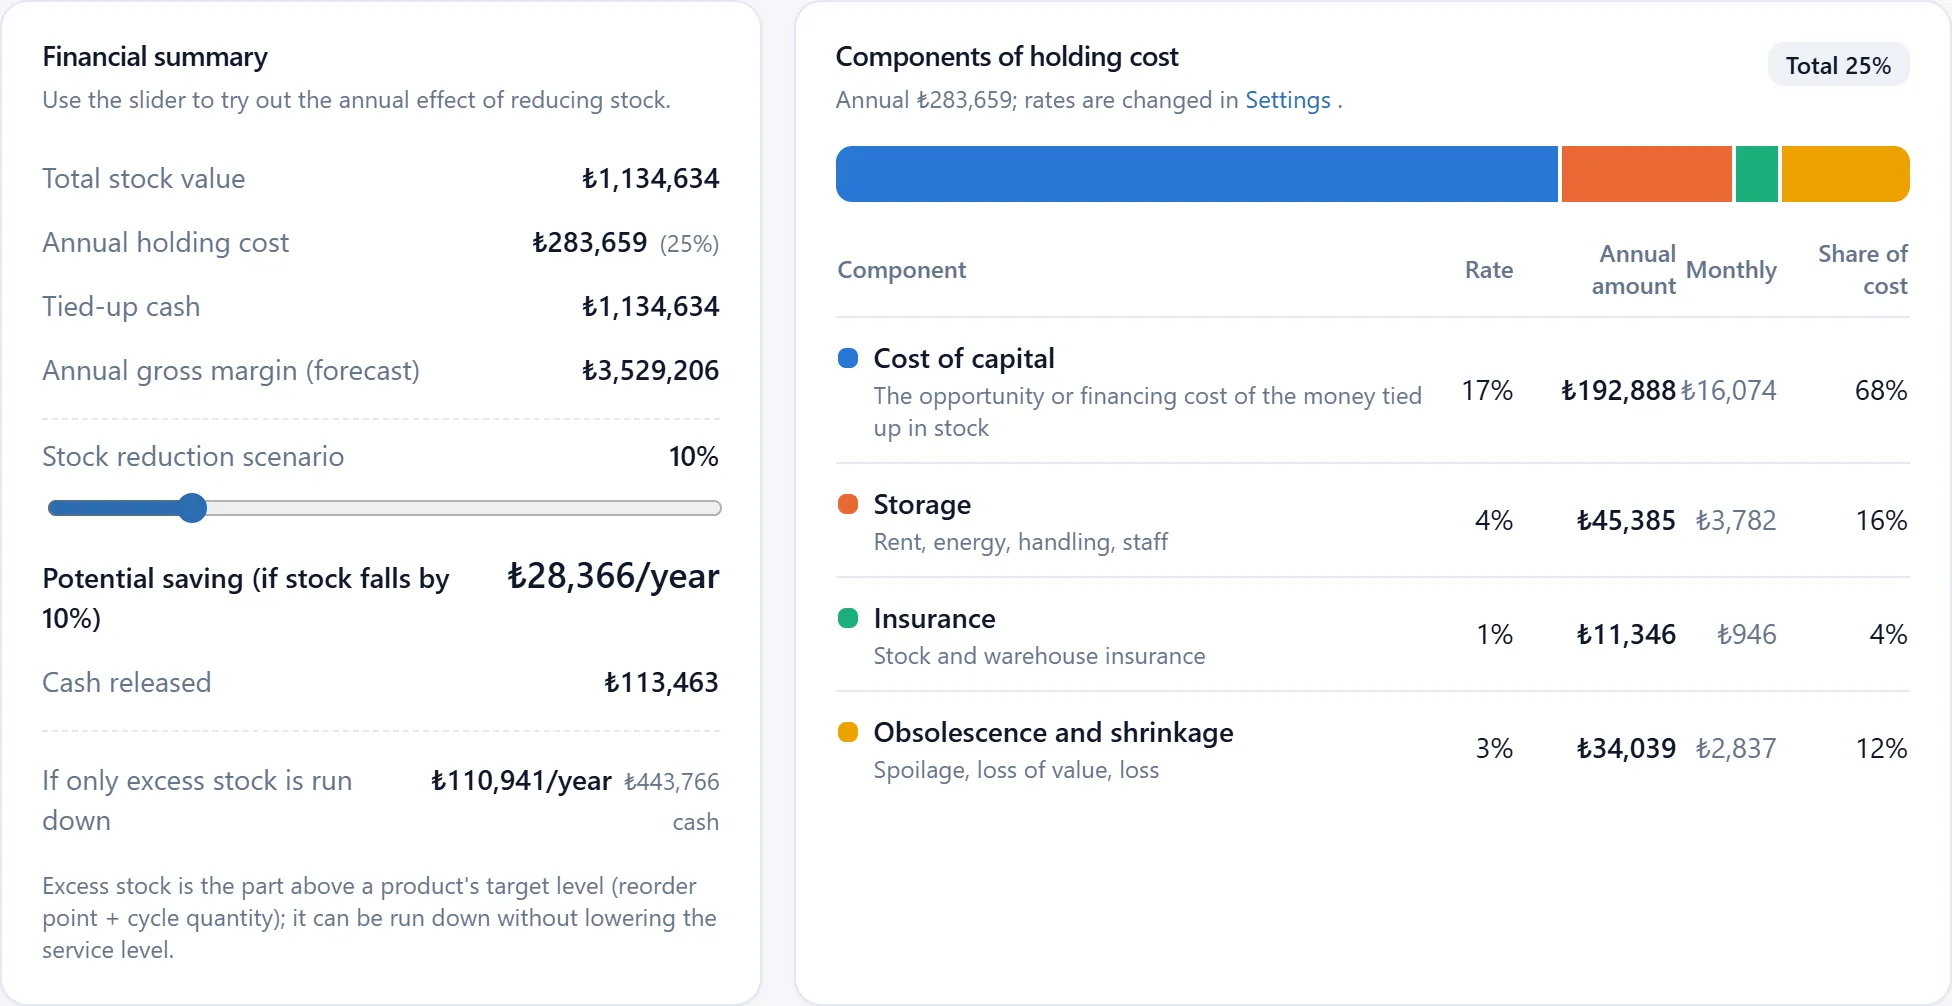This screenshot has height=1006, width=1952.
Task: Click the ₺192,888 annual amount
Action: coord(1618,390)
